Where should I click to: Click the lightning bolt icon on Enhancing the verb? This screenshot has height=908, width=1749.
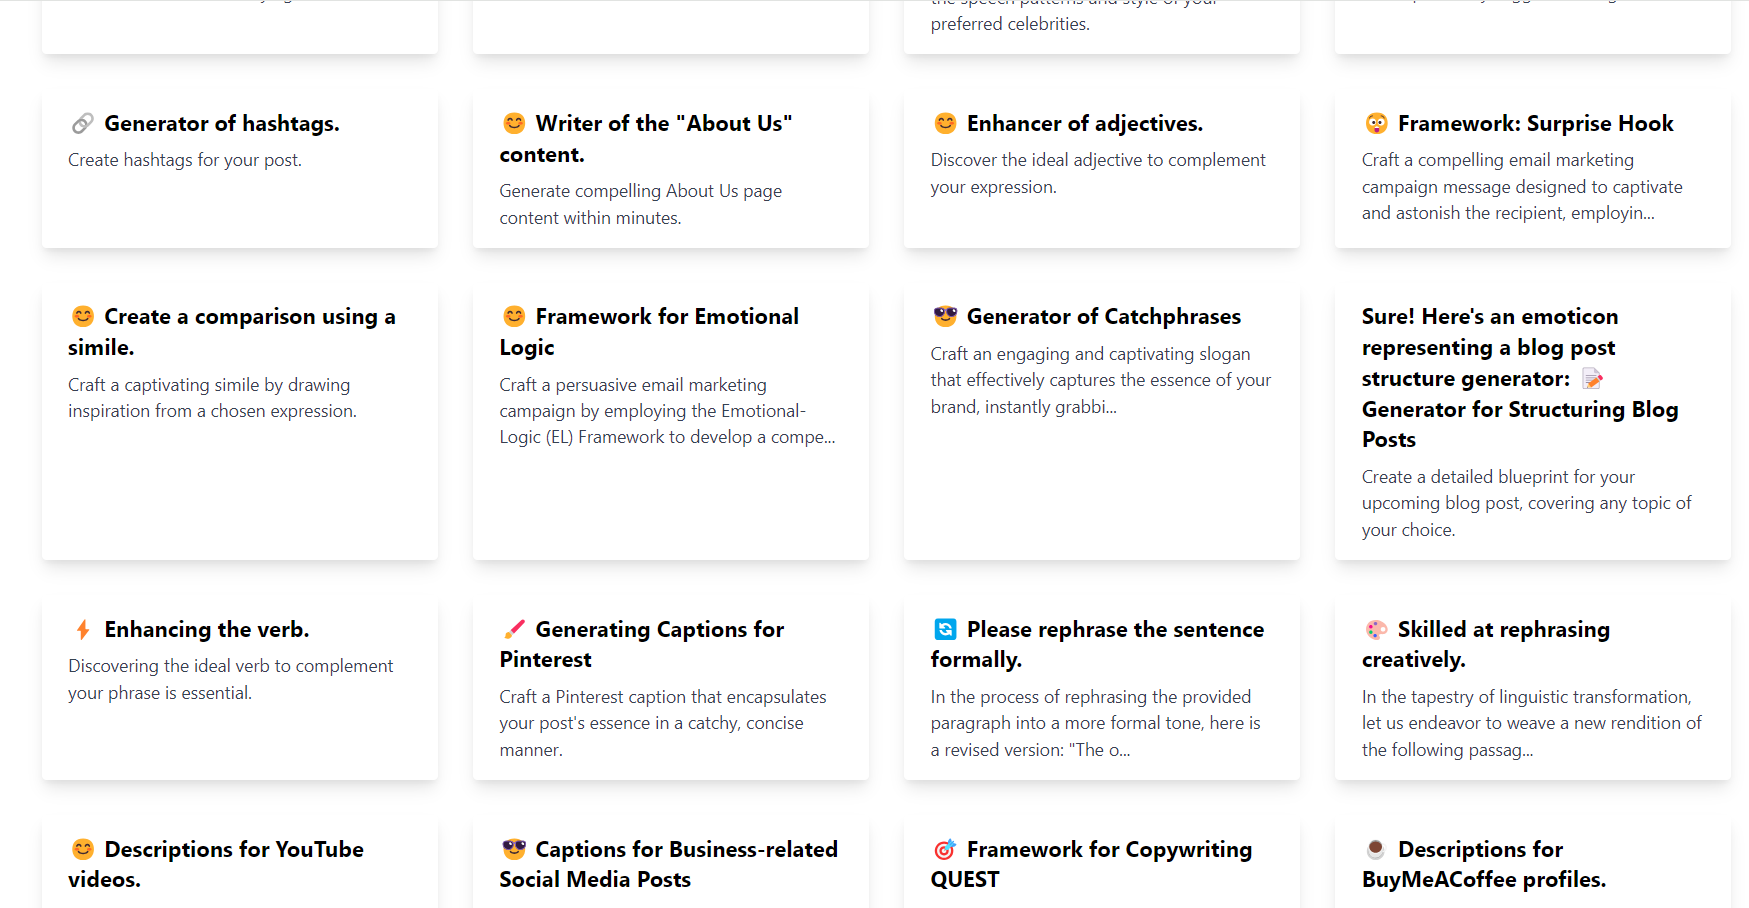(x=83, y=629)
